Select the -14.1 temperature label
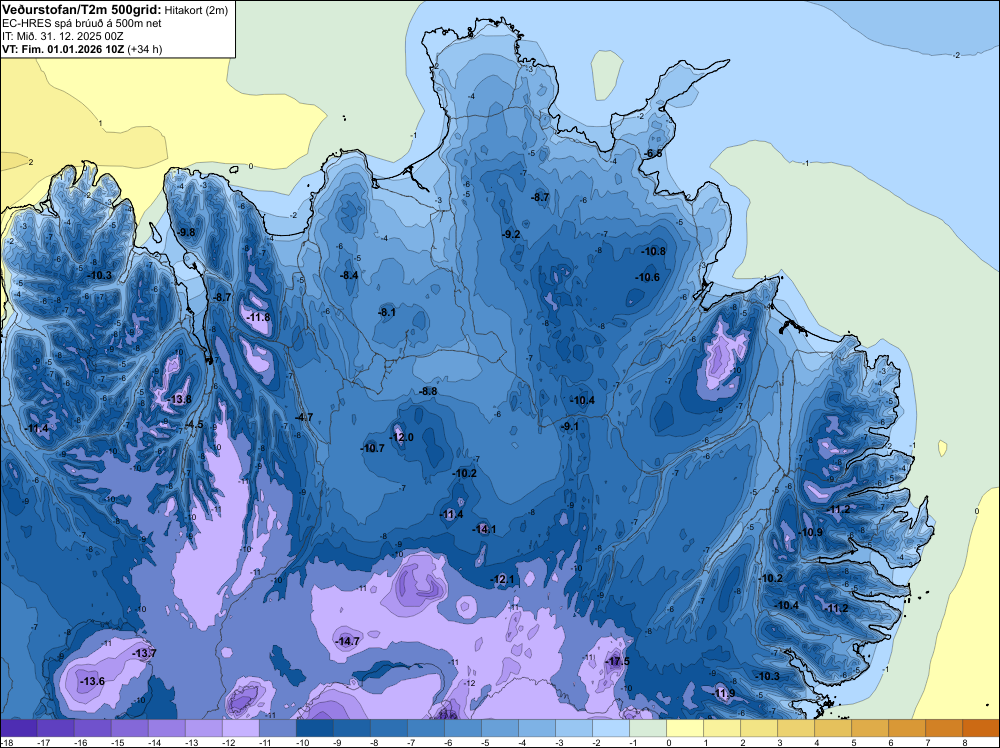 [x=484, y=529]
